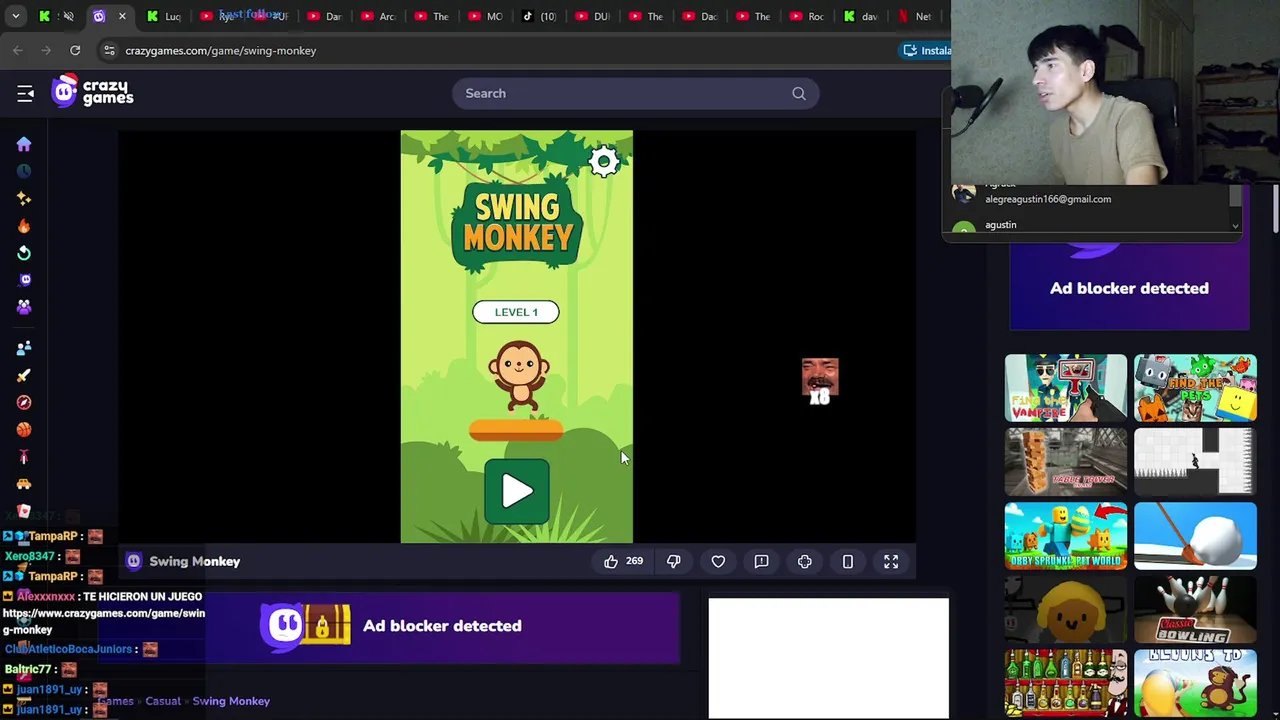This screenshot has width=1280, height=720.
Task: Click the LEVEL 1 label
Action: 516,312
